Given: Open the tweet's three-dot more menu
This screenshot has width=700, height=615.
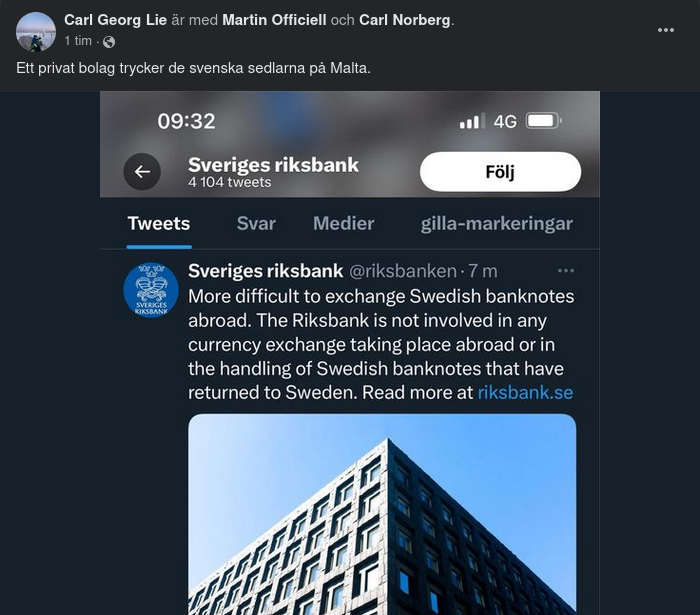Looking at the screenshot, I should tap(566, 271).
